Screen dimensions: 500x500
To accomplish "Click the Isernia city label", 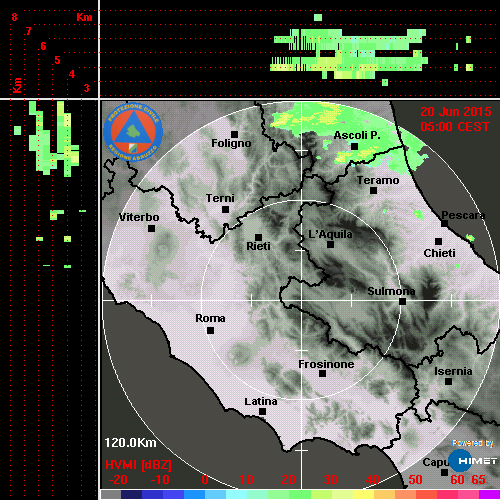I will pos(453,371).
